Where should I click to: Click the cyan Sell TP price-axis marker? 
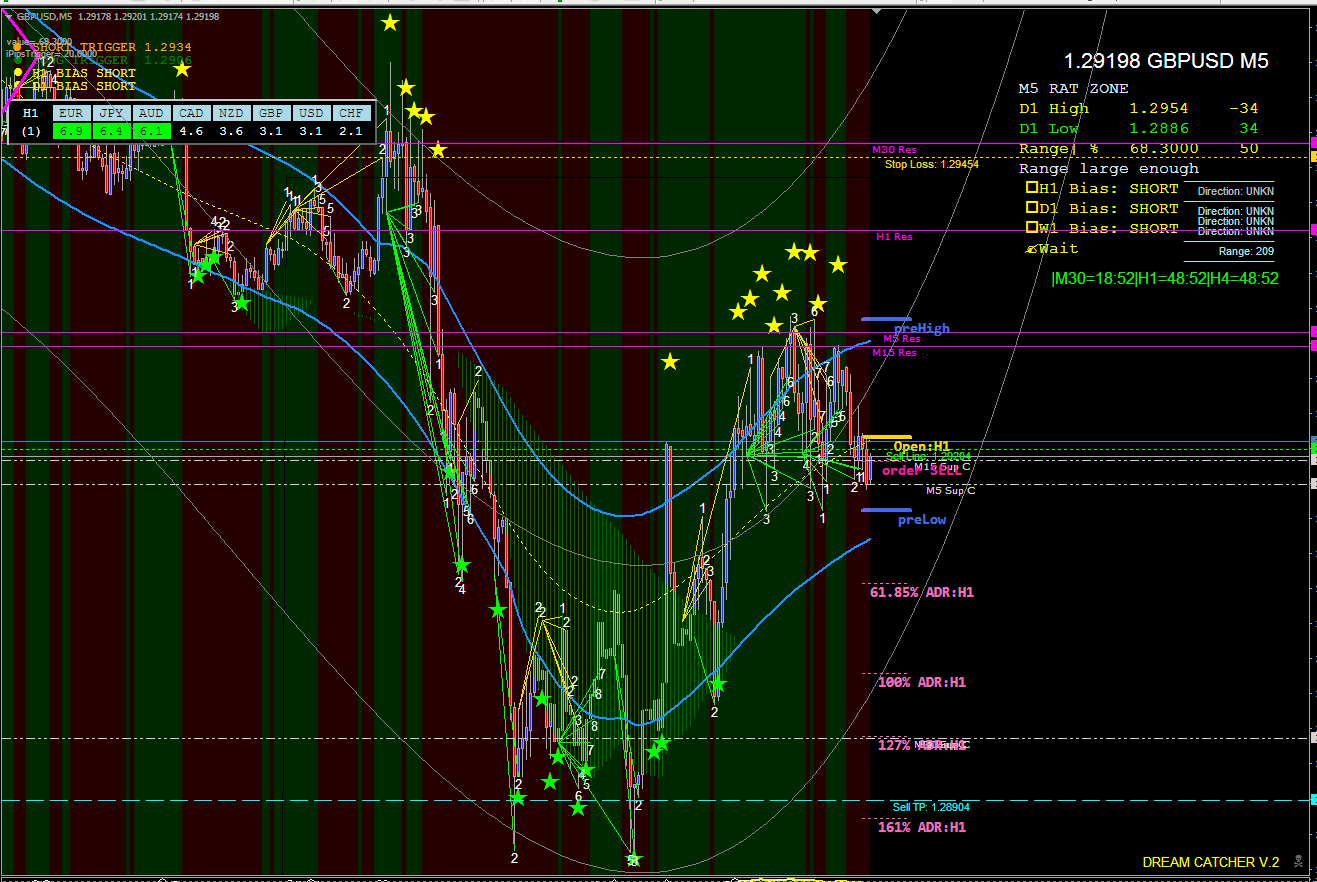pyautogui.click(x=1312, y=800)
